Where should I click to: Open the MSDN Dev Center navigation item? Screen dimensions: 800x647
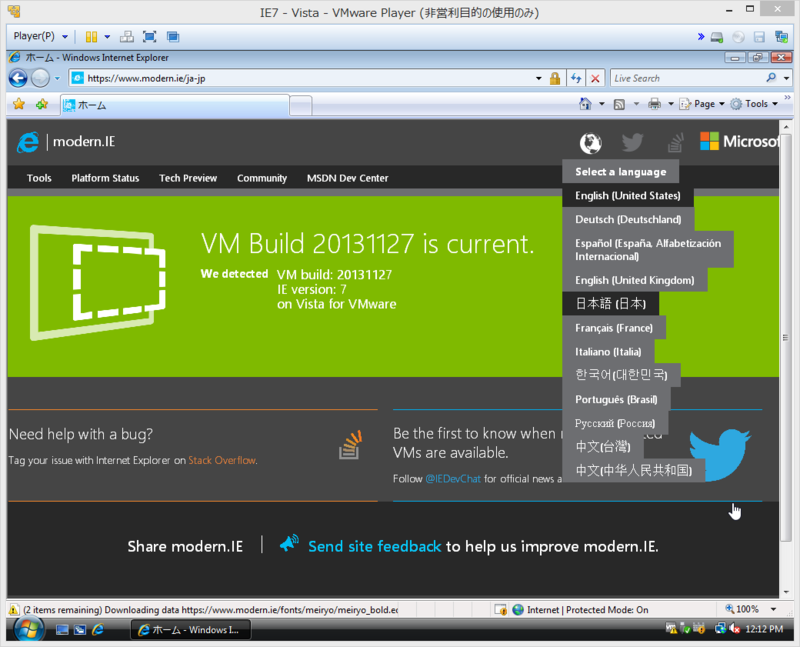(x=347, y=178)
